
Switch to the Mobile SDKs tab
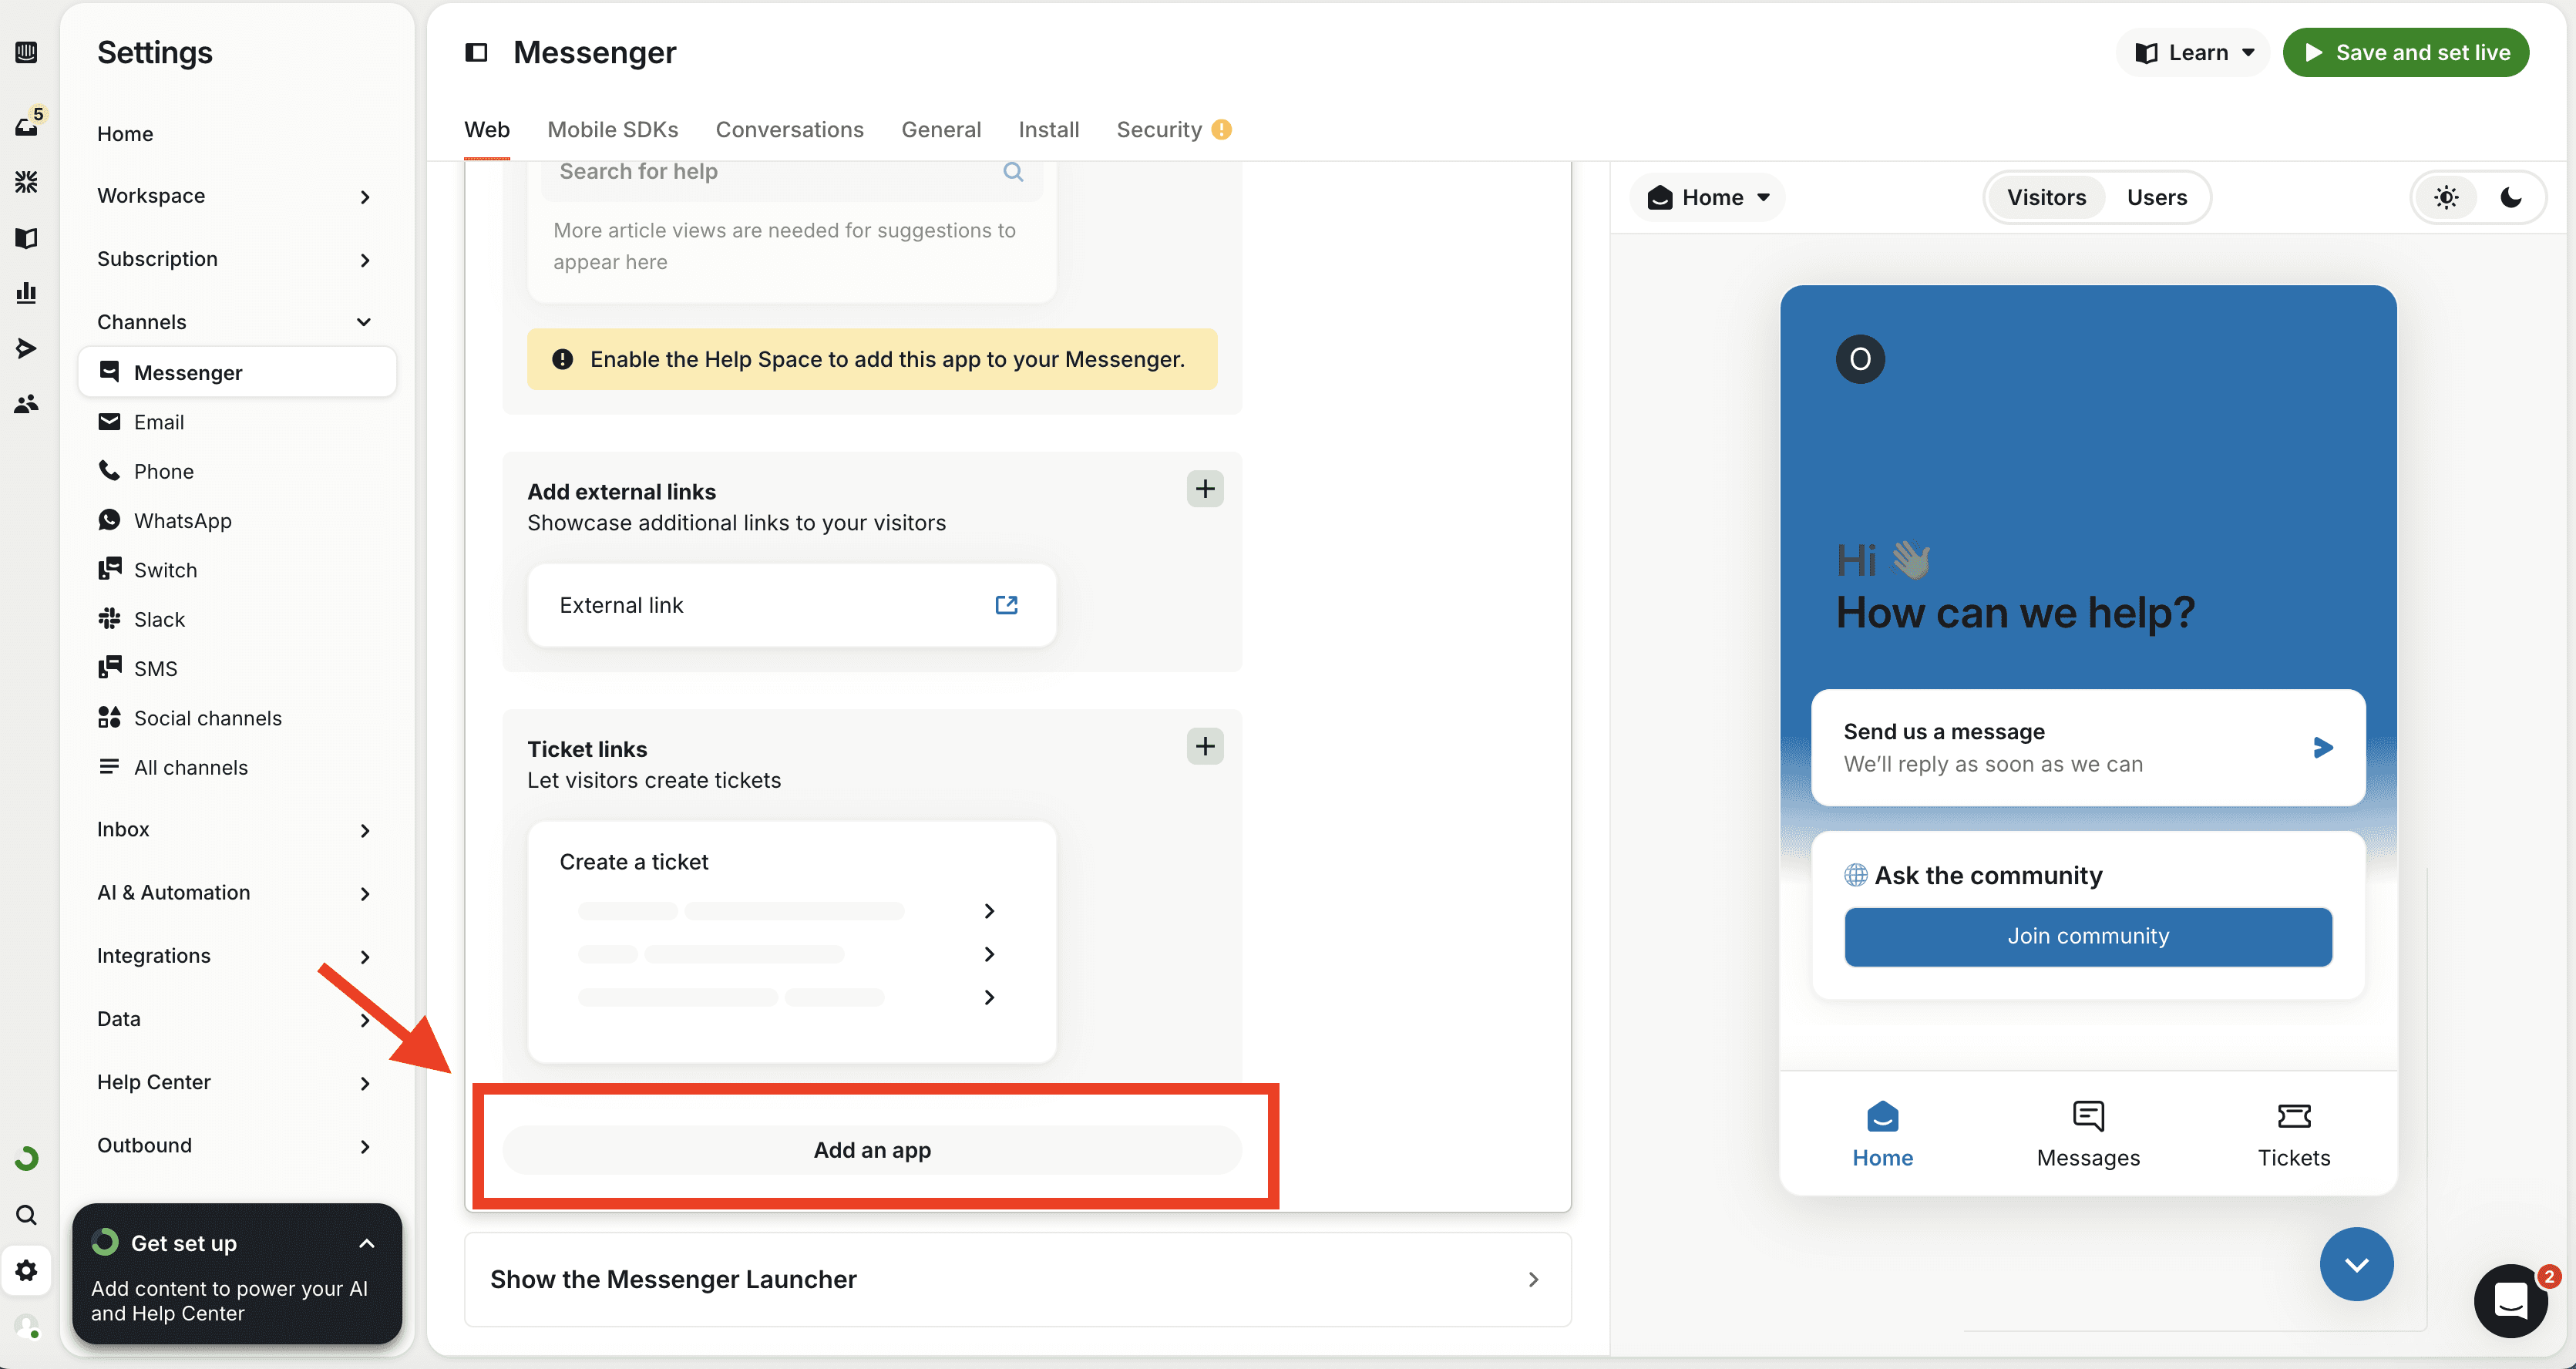coord(612,129)
